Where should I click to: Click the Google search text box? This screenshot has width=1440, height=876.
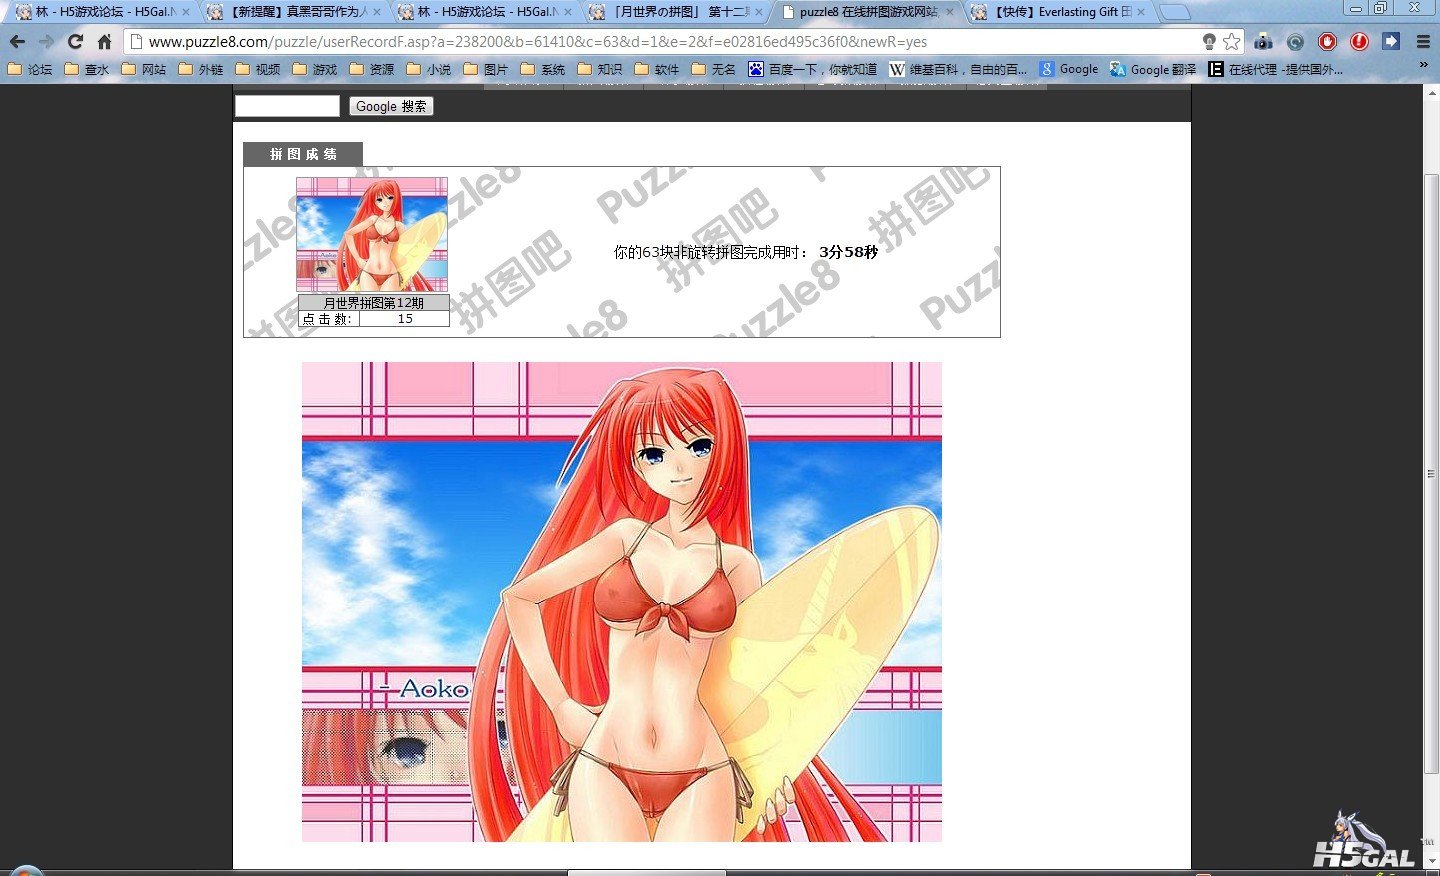[x=287, y=106]
